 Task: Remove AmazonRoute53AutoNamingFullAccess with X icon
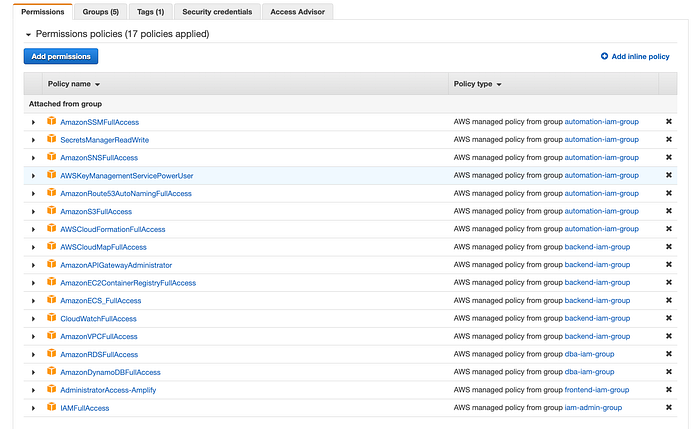[x=669, y=193]
